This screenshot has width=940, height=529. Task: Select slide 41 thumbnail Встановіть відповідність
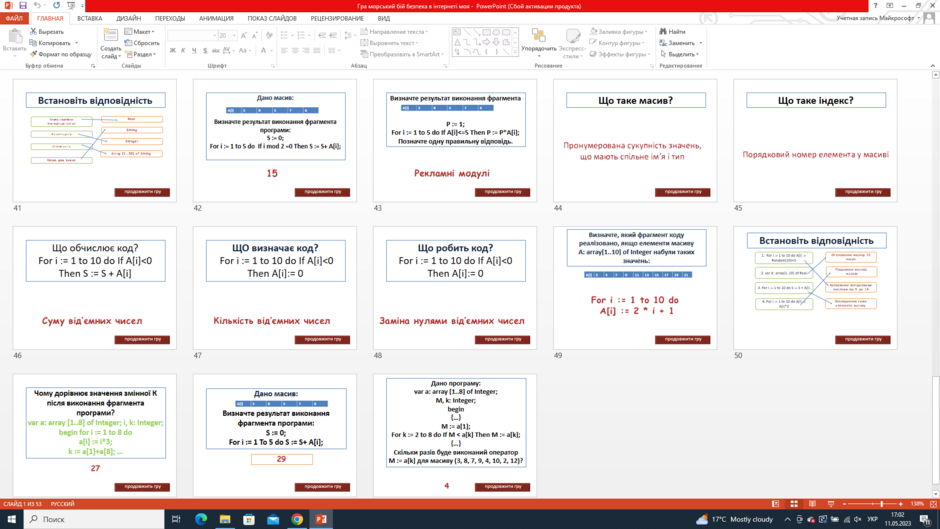95,140
